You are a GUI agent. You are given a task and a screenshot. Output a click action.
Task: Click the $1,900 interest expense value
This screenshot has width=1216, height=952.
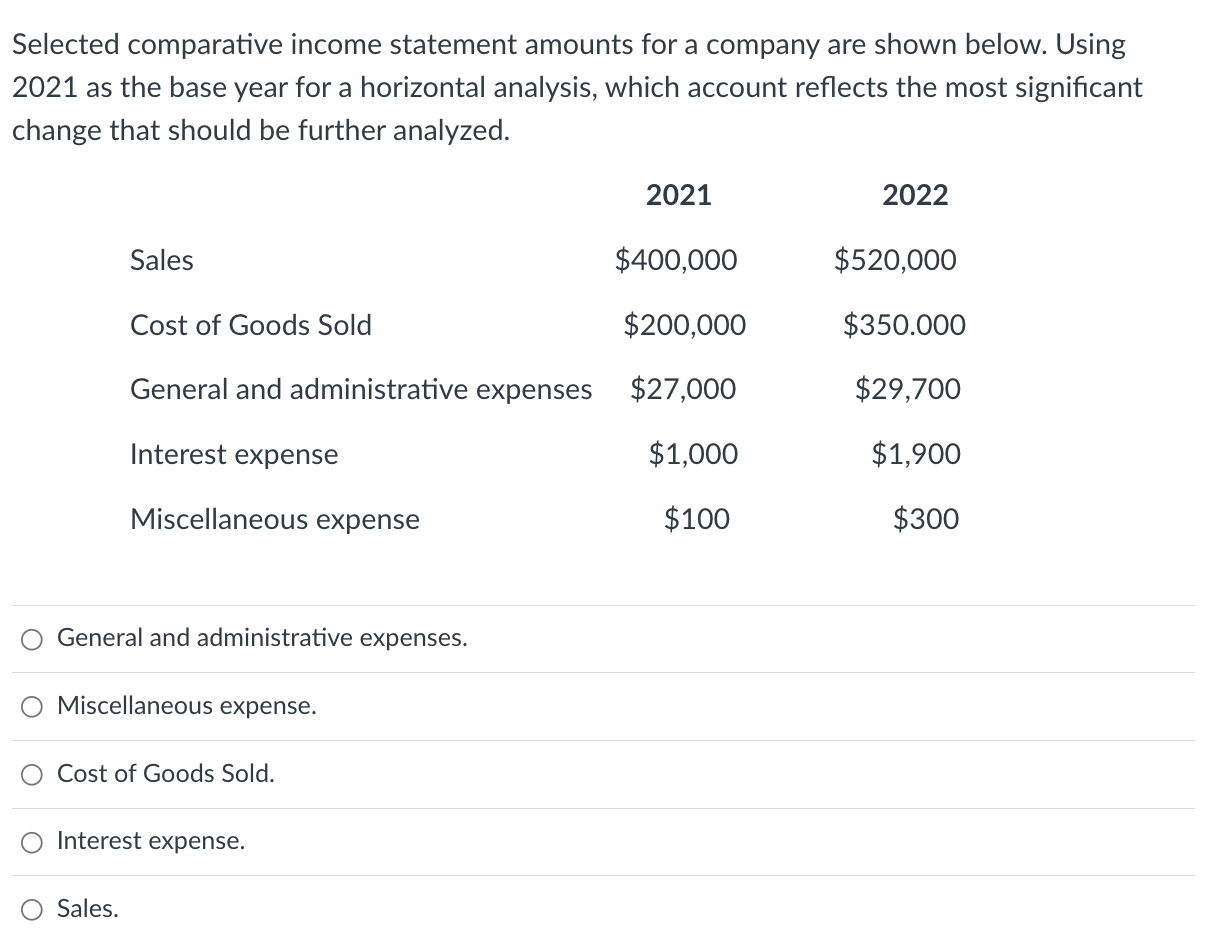(x=916, y=455)
